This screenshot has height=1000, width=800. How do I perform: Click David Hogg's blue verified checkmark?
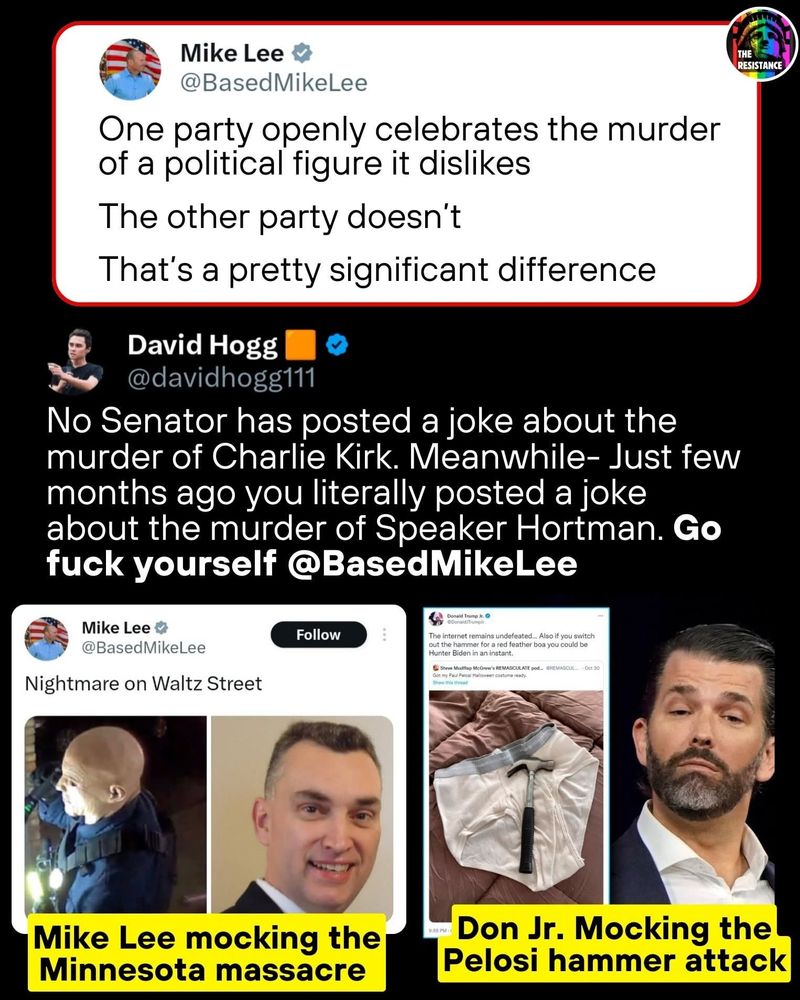pyautogui.click(x=337, y=345)
